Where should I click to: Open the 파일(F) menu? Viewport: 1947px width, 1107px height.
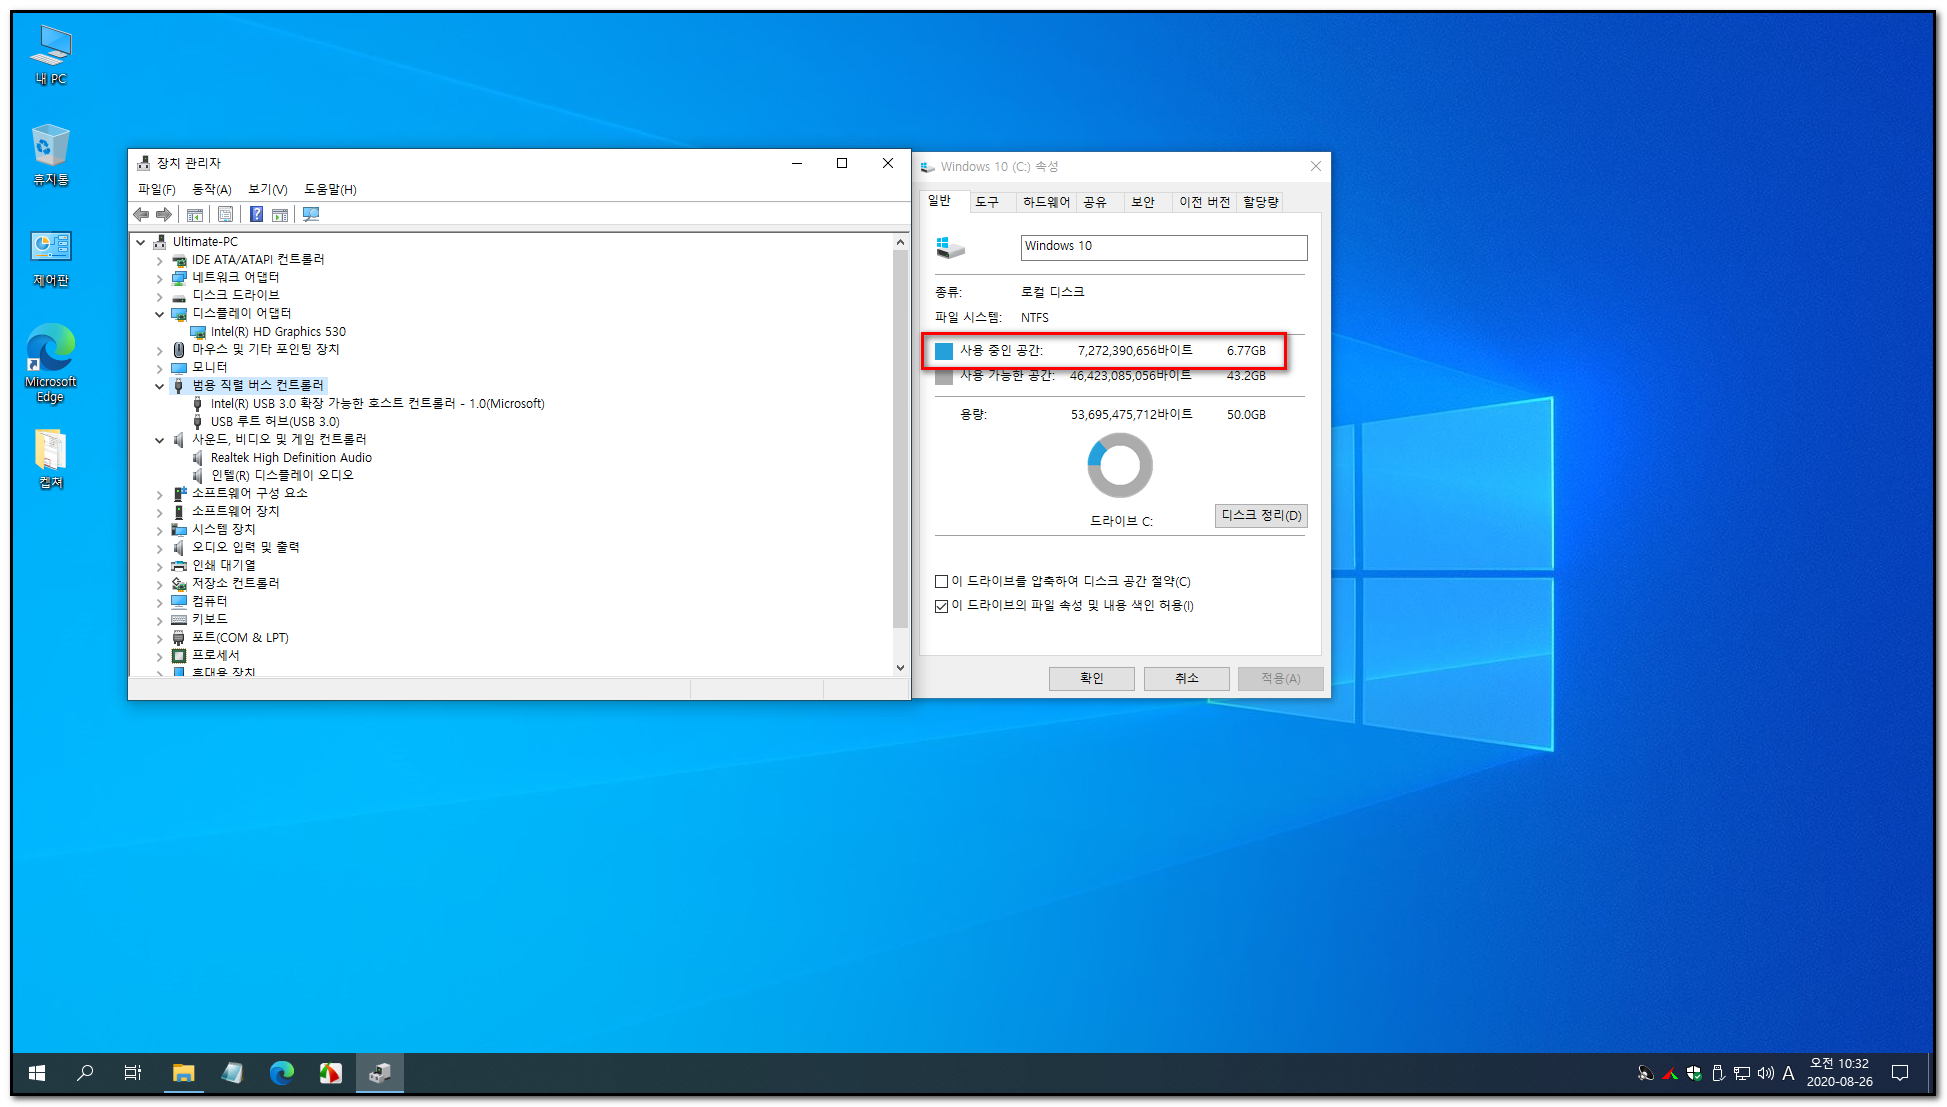(156, 189)
